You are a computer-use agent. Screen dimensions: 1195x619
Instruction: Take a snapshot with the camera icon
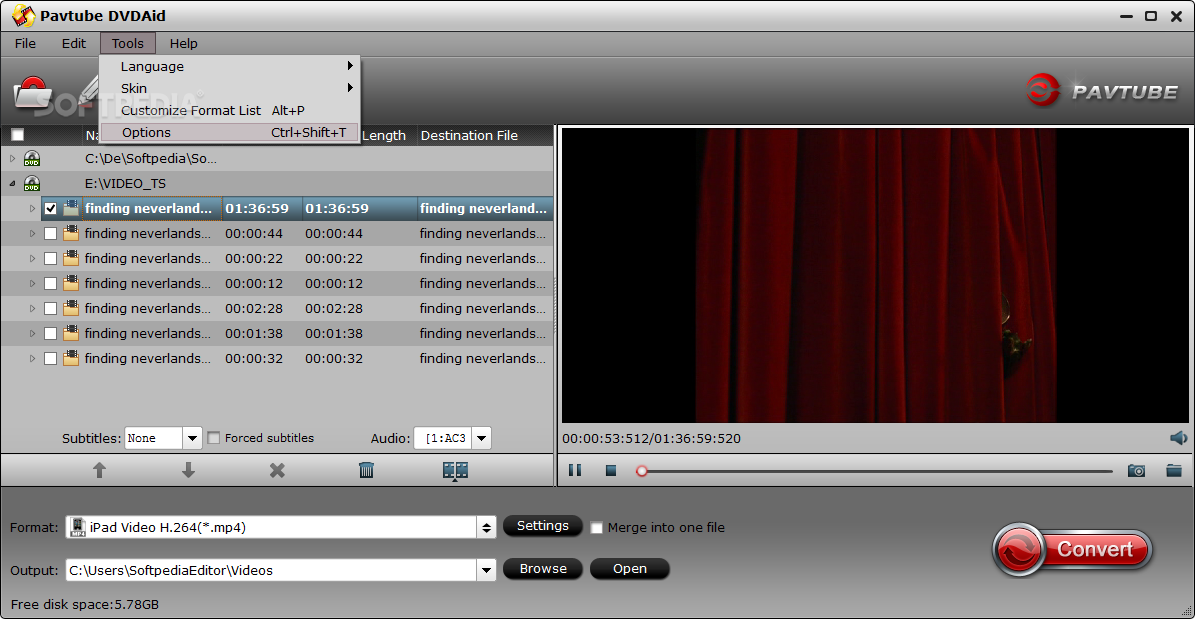1136,470
